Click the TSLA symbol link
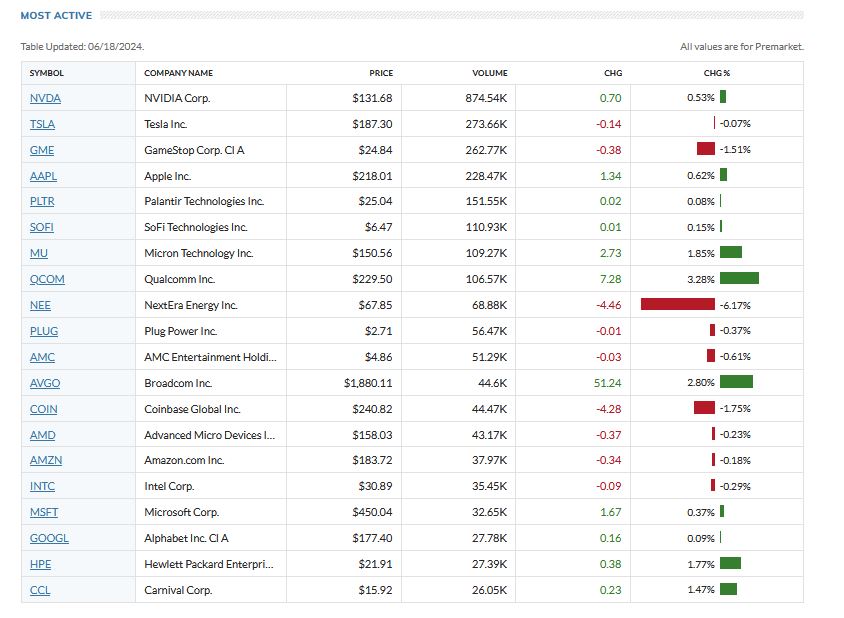 [42, 124]
